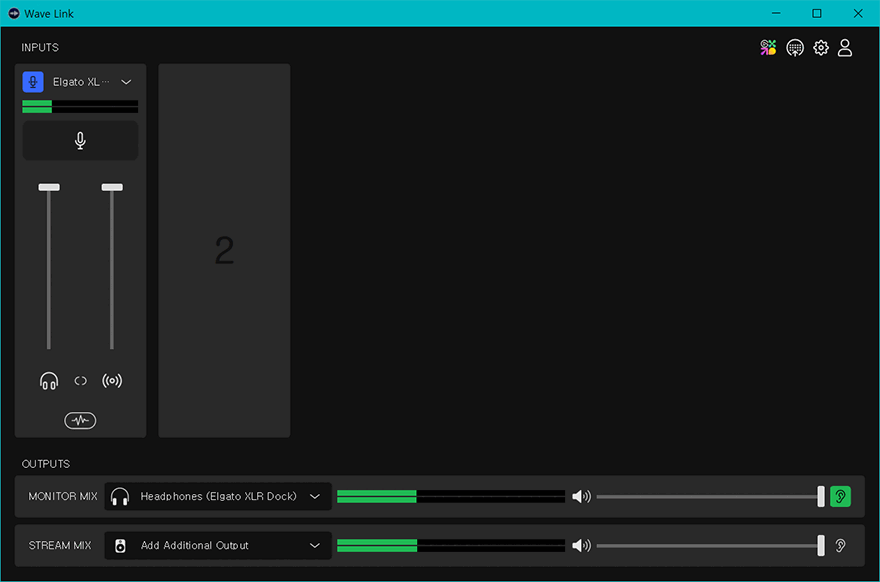Click the speaker device icon in Stream Mix
Viewport: 880px width, 582px height.
point(120,546)
